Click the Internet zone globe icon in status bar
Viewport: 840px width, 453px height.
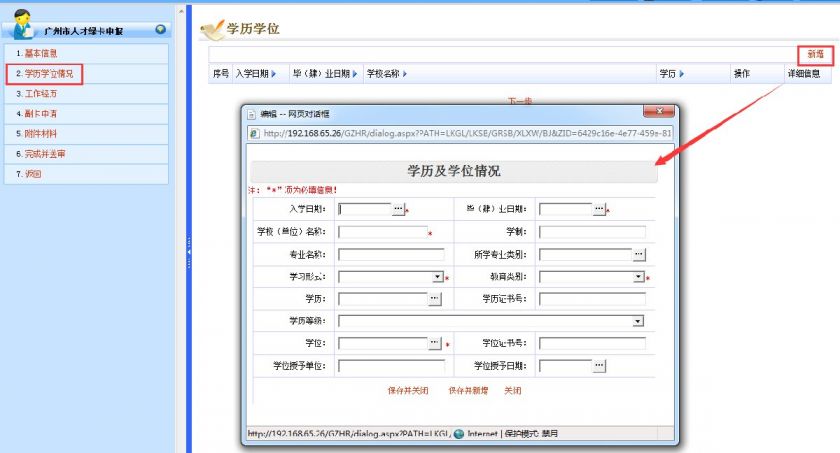click(x=459, y=434)
